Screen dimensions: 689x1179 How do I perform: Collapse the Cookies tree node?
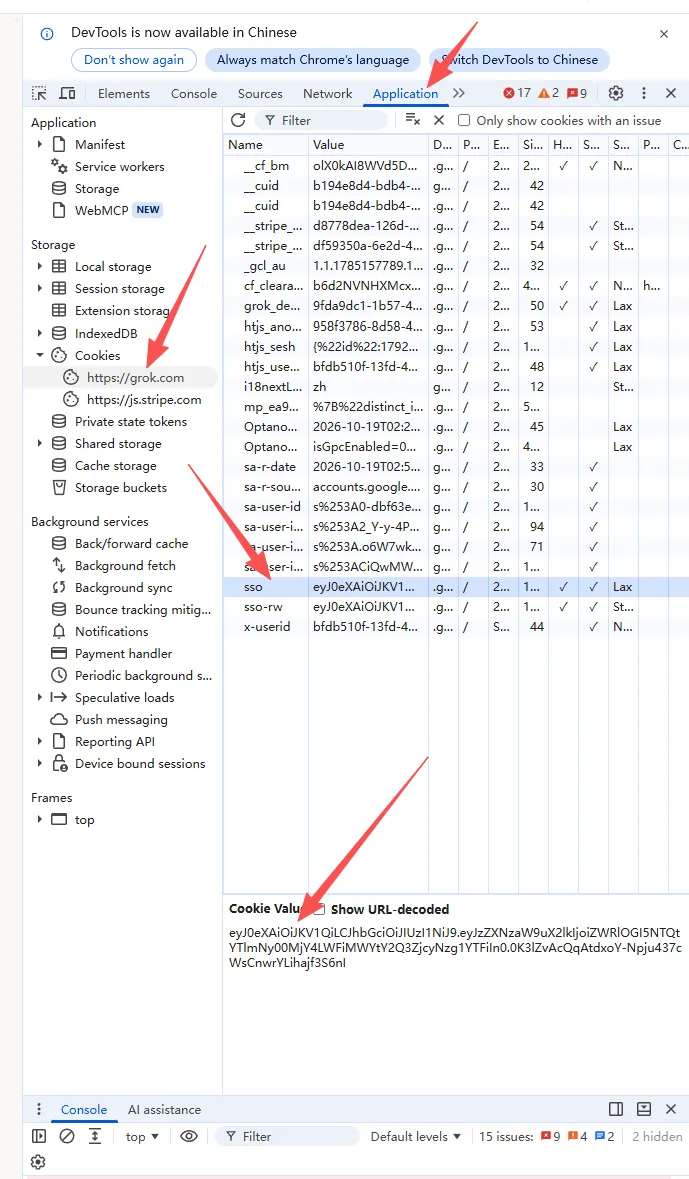pos(40,355)
